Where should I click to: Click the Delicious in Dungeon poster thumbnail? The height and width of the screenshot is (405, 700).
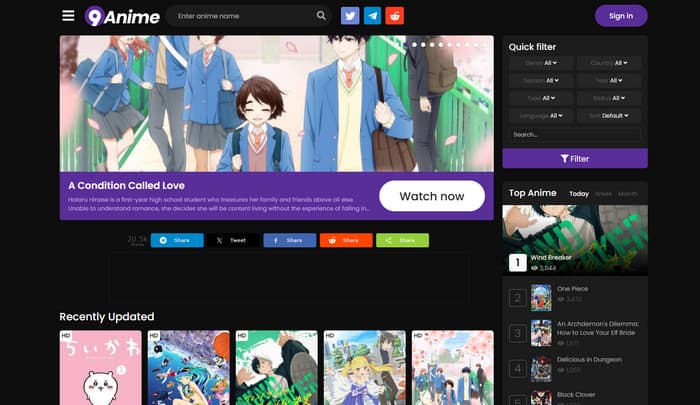coord(541,368)
